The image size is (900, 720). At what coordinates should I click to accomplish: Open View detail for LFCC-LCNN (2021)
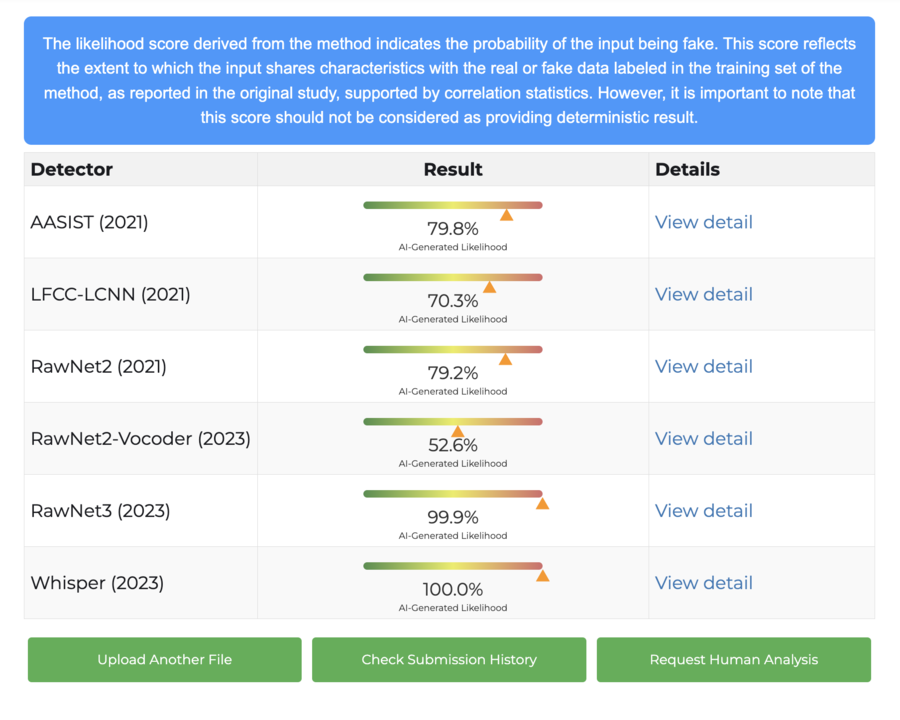703,294
